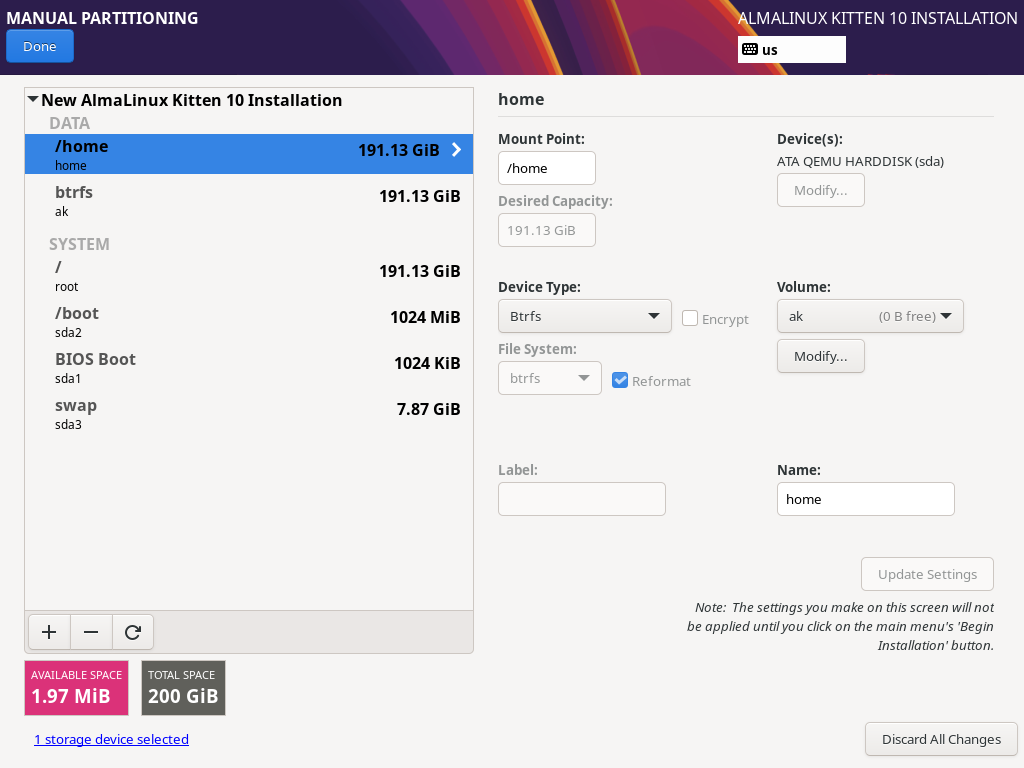Disable the Reformat checkbox

(620, 380)
